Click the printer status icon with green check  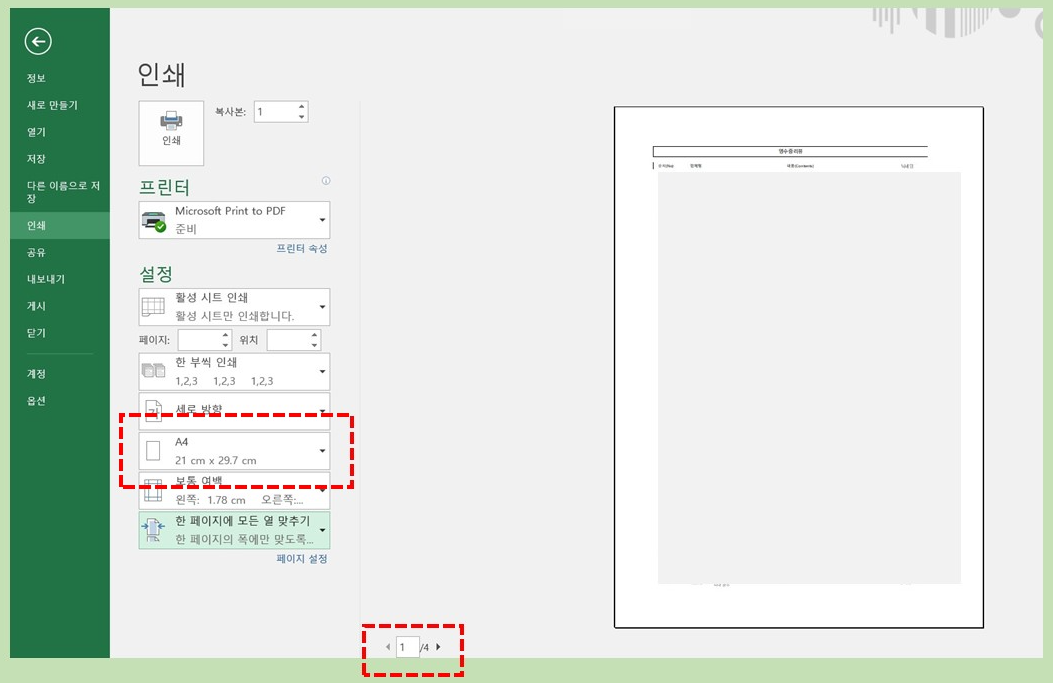(x=154, y=221)
